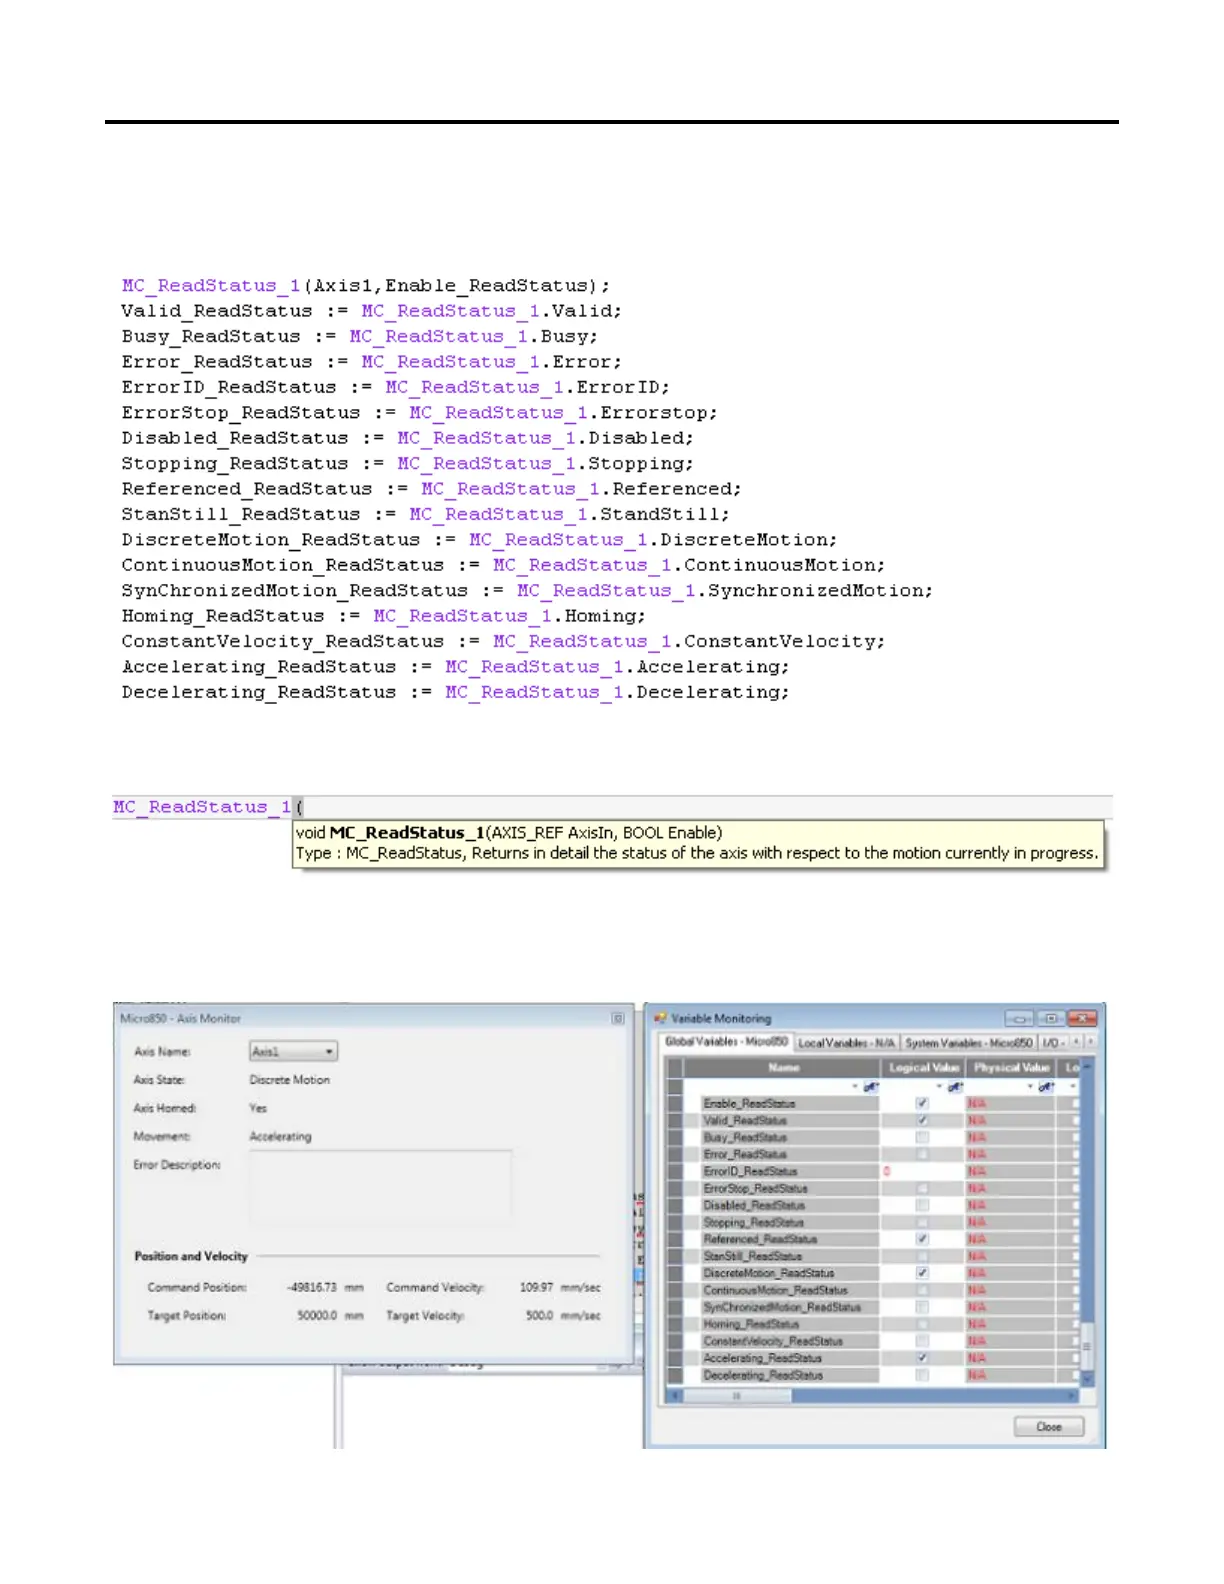
Task: Select the ErrorStop_ReadStatus variable name
Action: (x=755, y=1188)
